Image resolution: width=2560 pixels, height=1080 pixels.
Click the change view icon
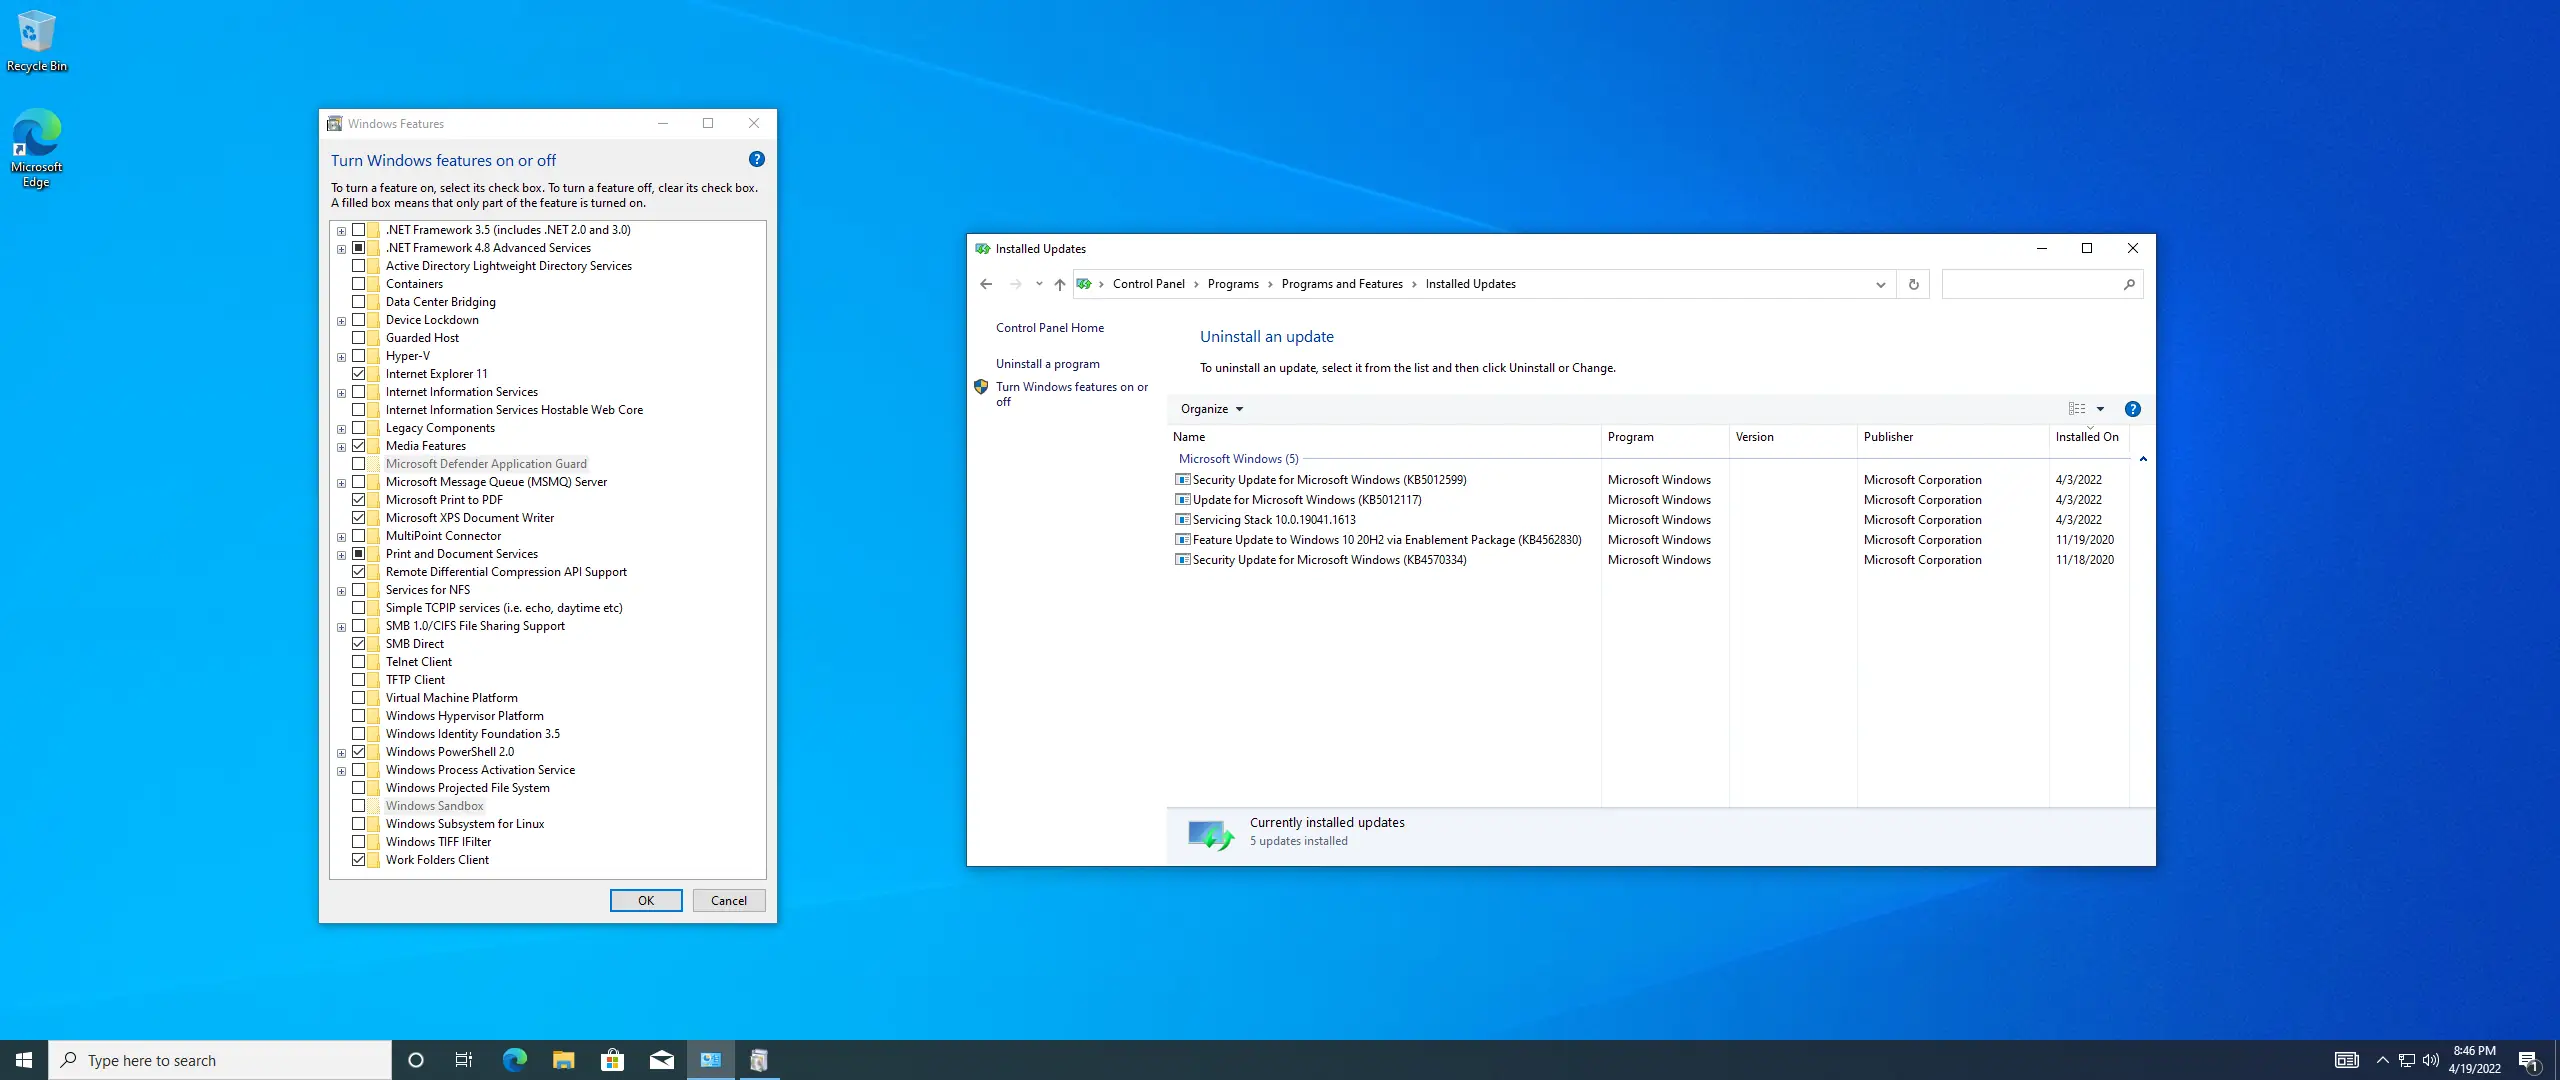[x=2077, y=409]
